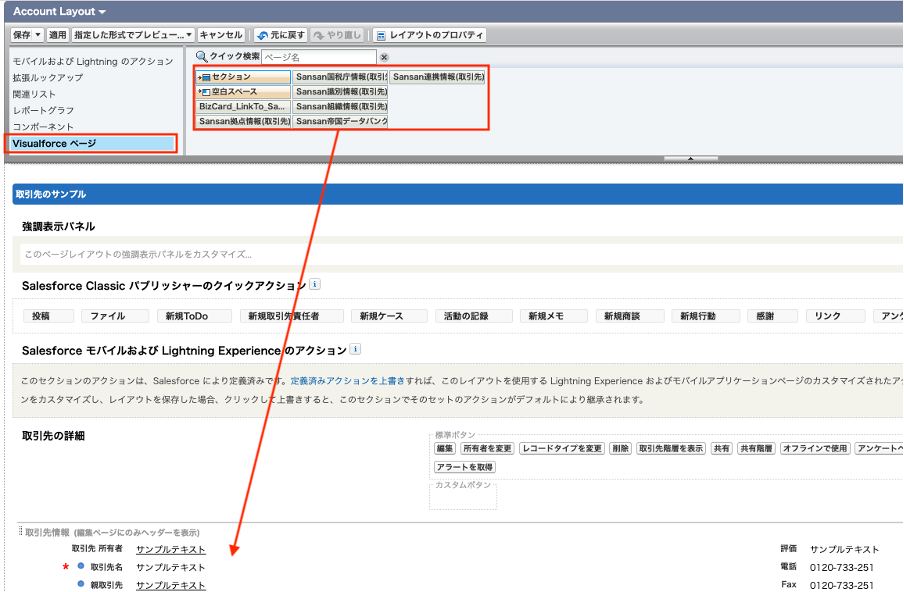
Task: Click the 所有者を変更 standard button
Action: [487, 448]
